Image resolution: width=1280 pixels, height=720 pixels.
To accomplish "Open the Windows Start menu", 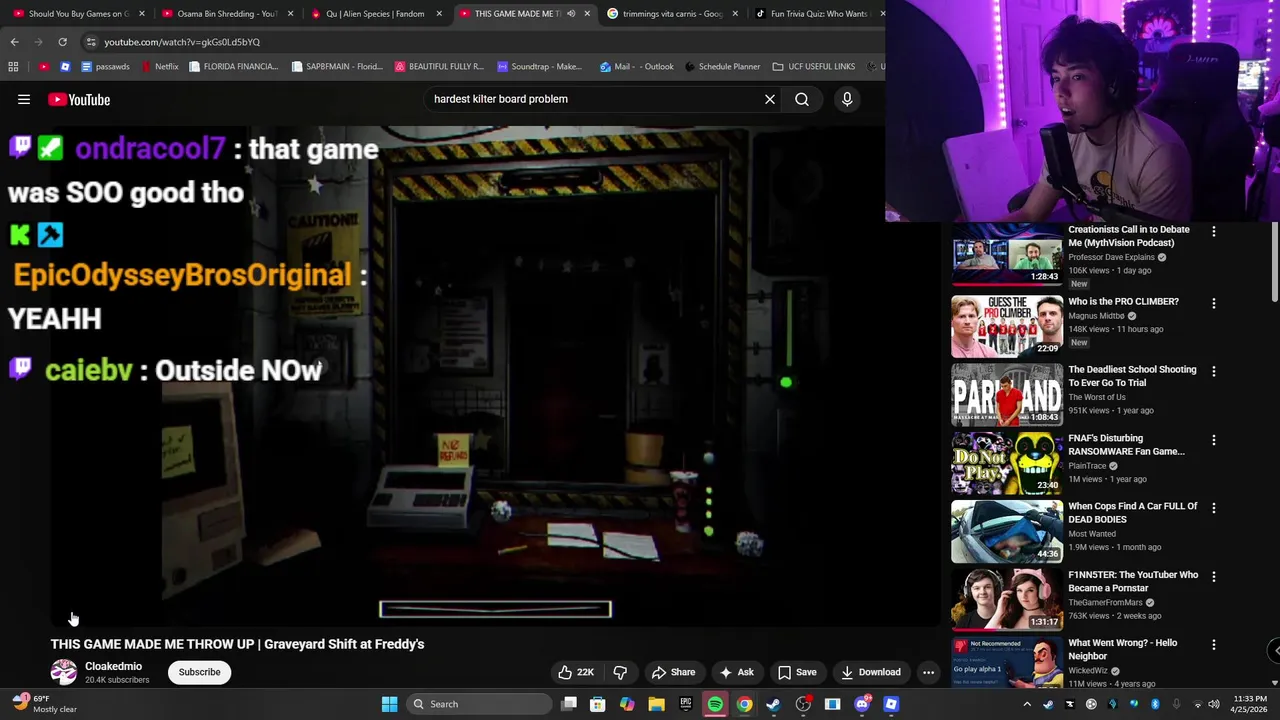I will point(389,704).
